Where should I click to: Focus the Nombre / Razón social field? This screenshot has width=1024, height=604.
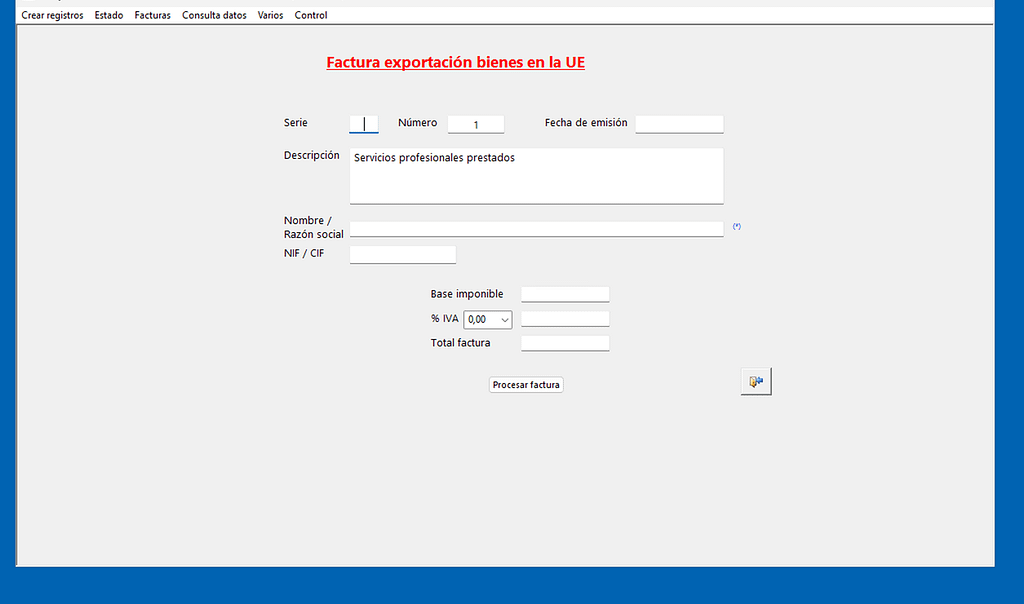point(536,229)
